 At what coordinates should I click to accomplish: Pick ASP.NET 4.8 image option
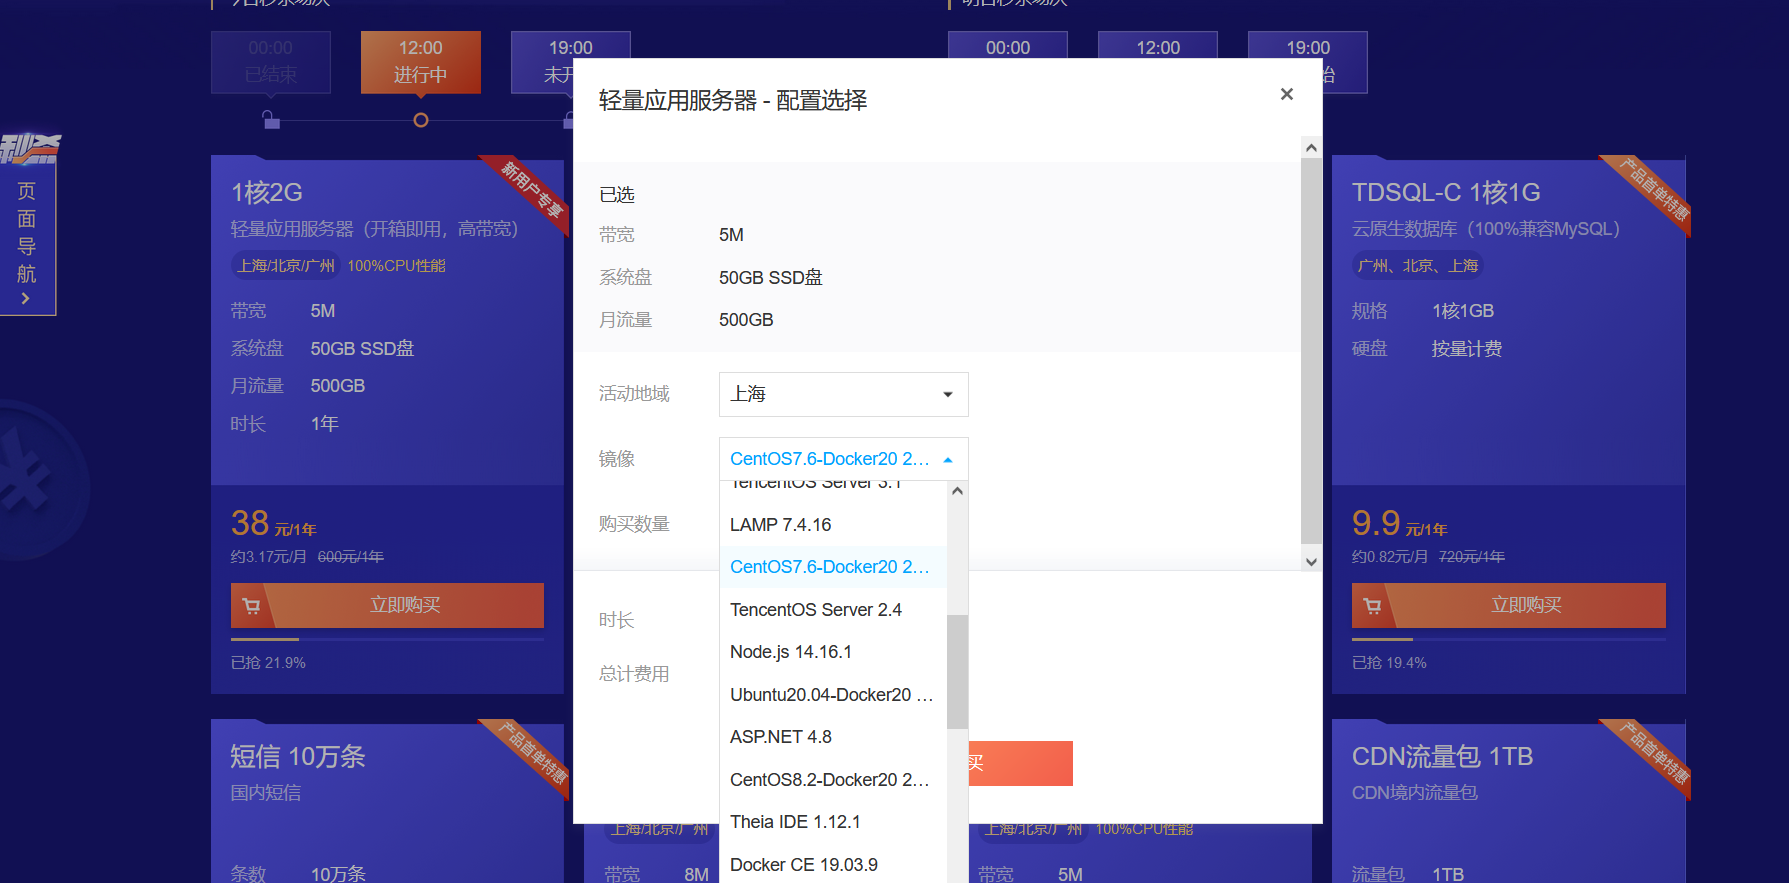coord(832,737)
